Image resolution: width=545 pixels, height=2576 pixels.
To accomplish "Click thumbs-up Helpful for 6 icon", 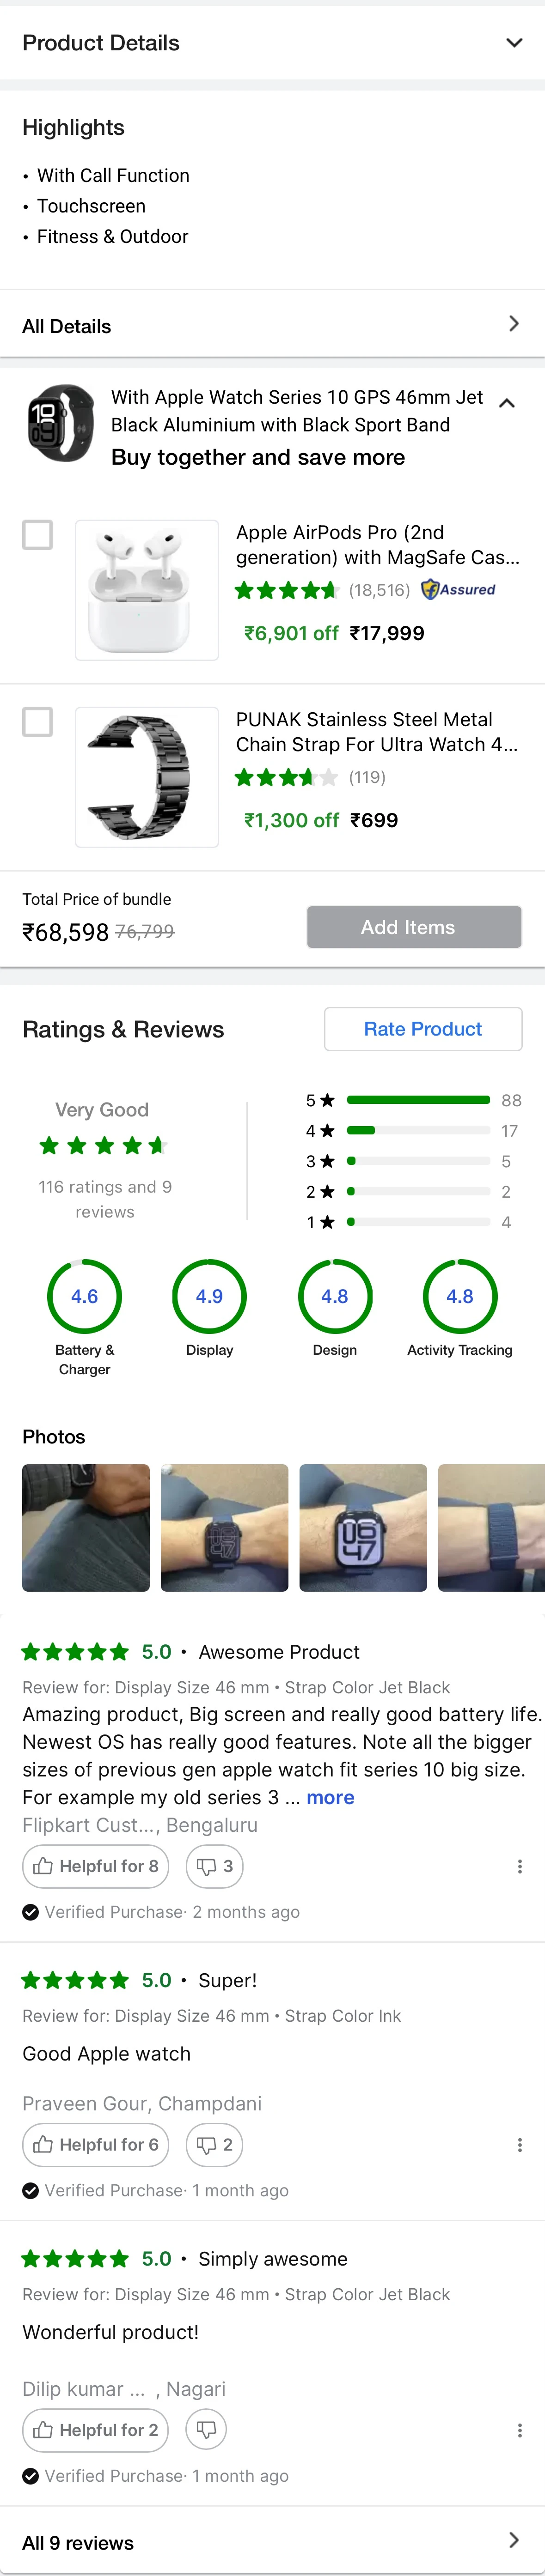I will [43, 2144].
